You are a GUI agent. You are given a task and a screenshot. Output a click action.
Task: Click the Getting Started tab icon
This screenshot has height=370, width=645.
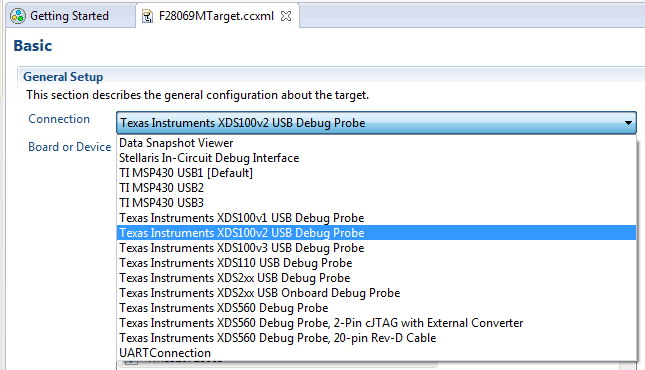pos(18,16)
